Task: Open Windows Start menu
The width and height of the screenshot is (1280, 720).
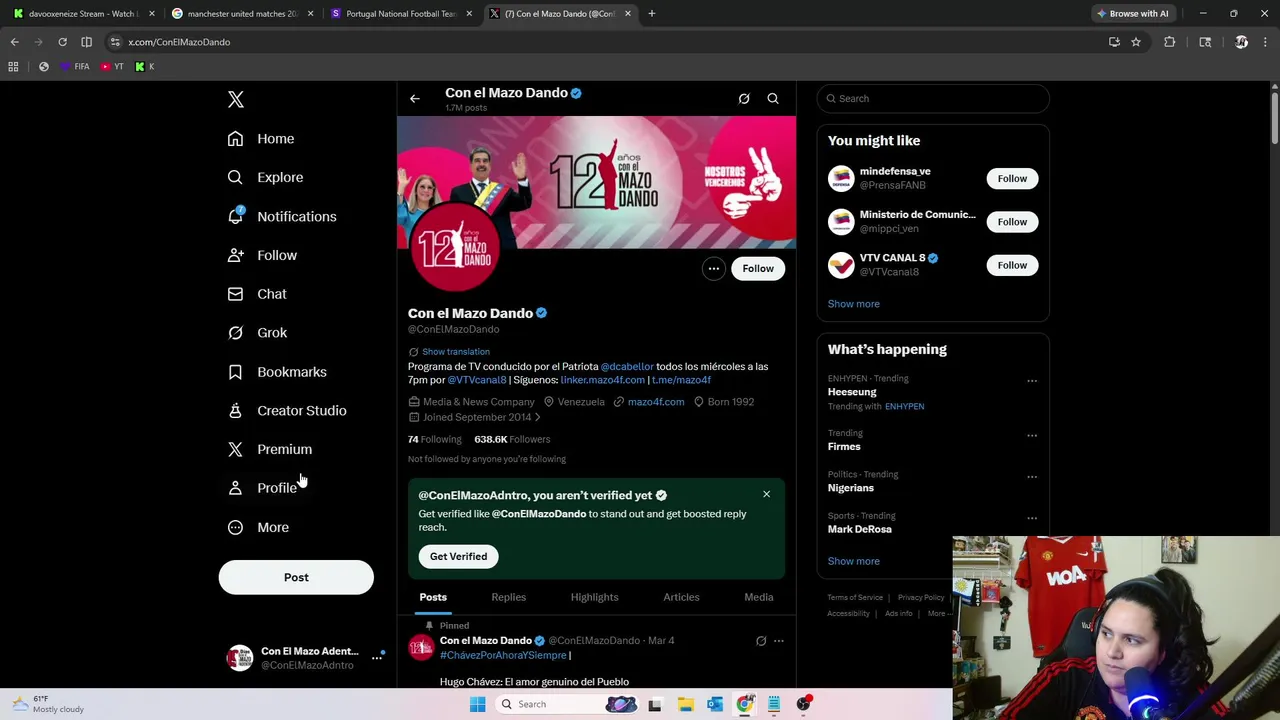Action: point(477,704)
